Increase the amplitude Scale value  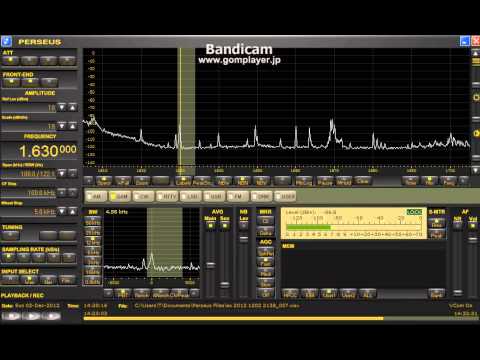pyautogui.click(x=73, y=126)
